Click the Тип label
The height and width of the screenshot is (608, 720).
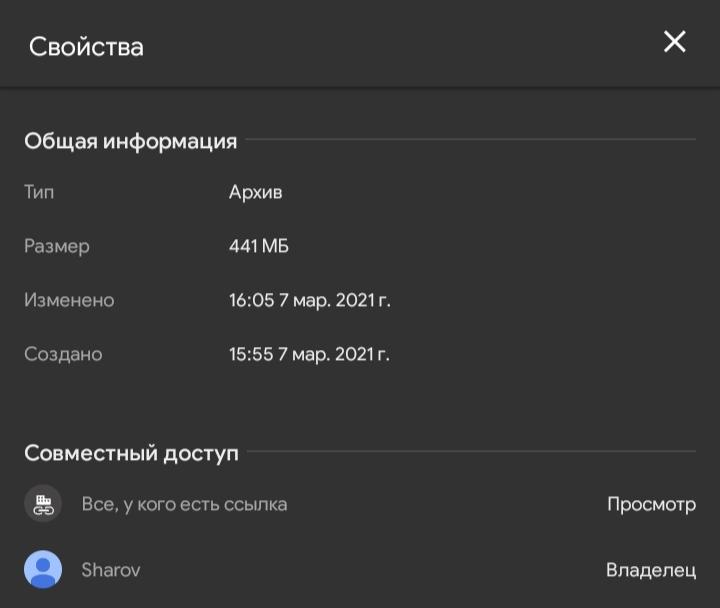click(x=39, y=192)
